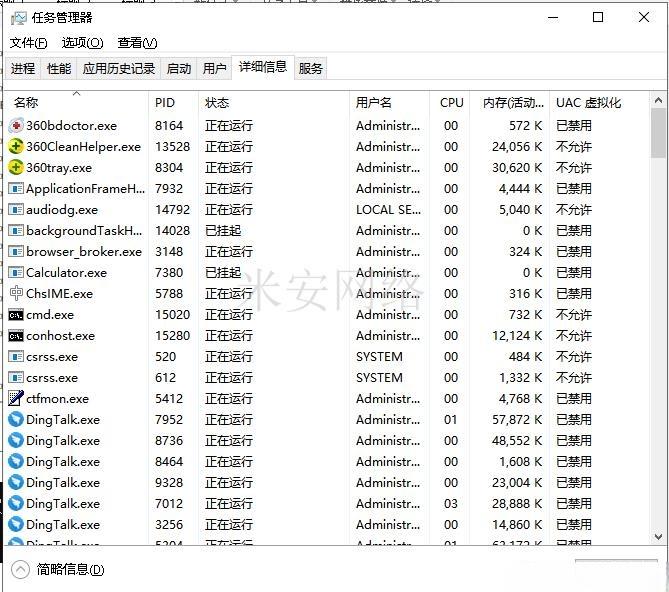Click the 360bdoctor.exe process icon
The height and width of the screenshot is (592, 669).
click(16, 126)
